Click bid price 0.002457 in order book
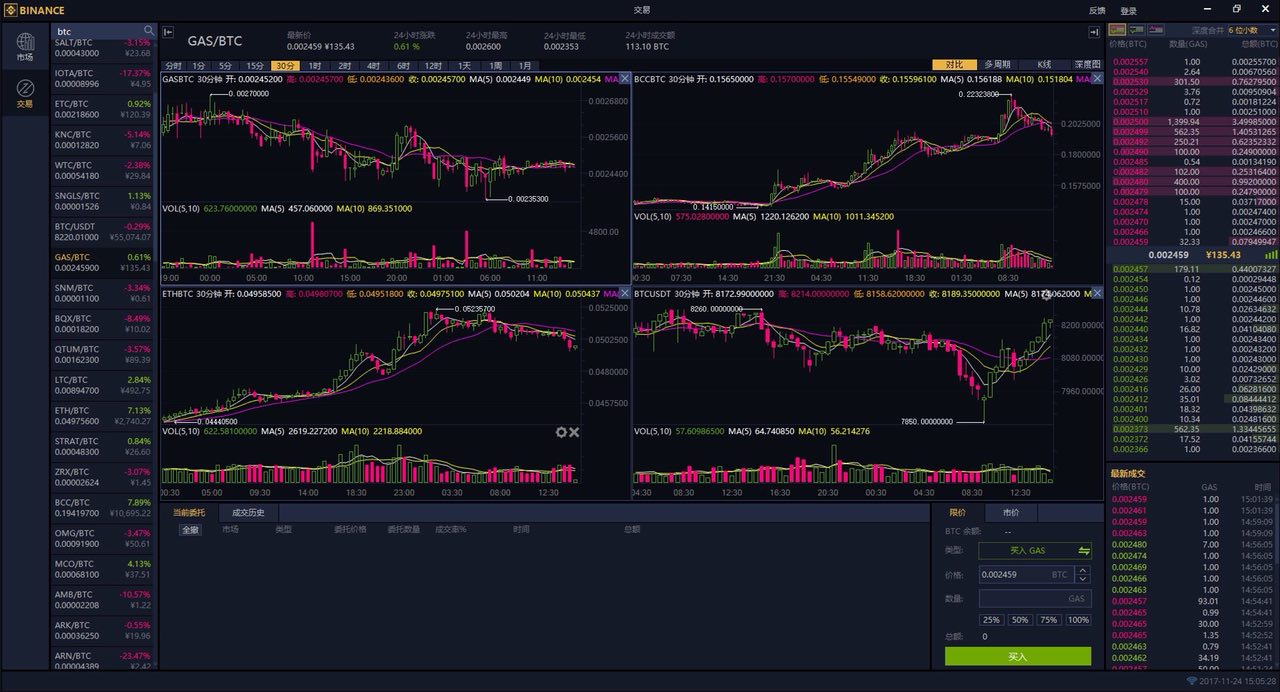This screenshot has height=692, width=1280. tap(1130, 269)
